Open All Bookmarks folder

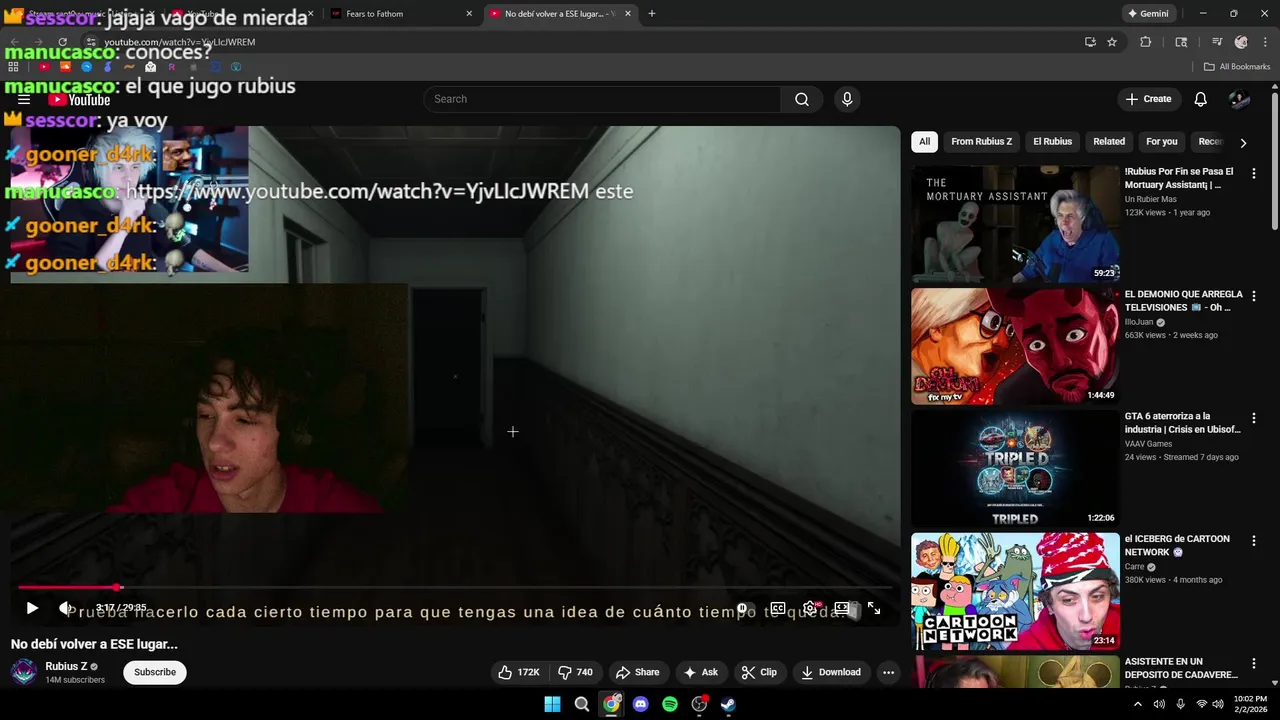[1237, 67]
